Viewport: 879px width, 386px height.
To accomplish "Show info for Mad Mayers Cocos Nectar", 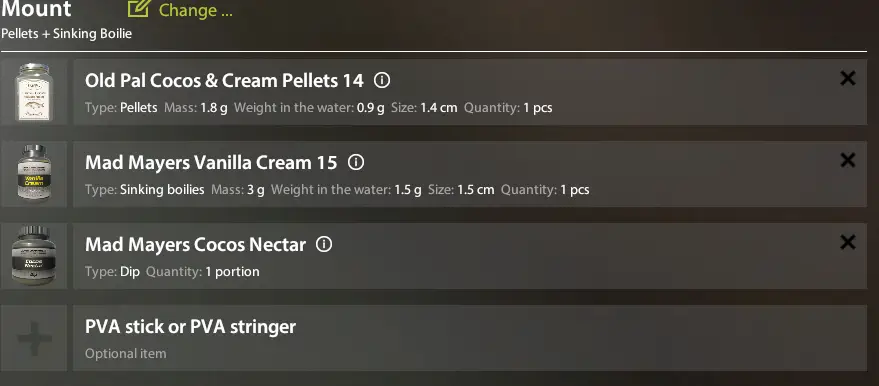I will click(x=324, y=244).
